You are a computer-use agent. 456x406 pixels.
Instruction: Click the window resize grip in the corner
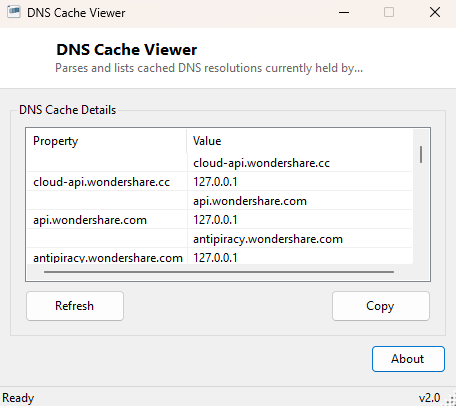point(451,400)
